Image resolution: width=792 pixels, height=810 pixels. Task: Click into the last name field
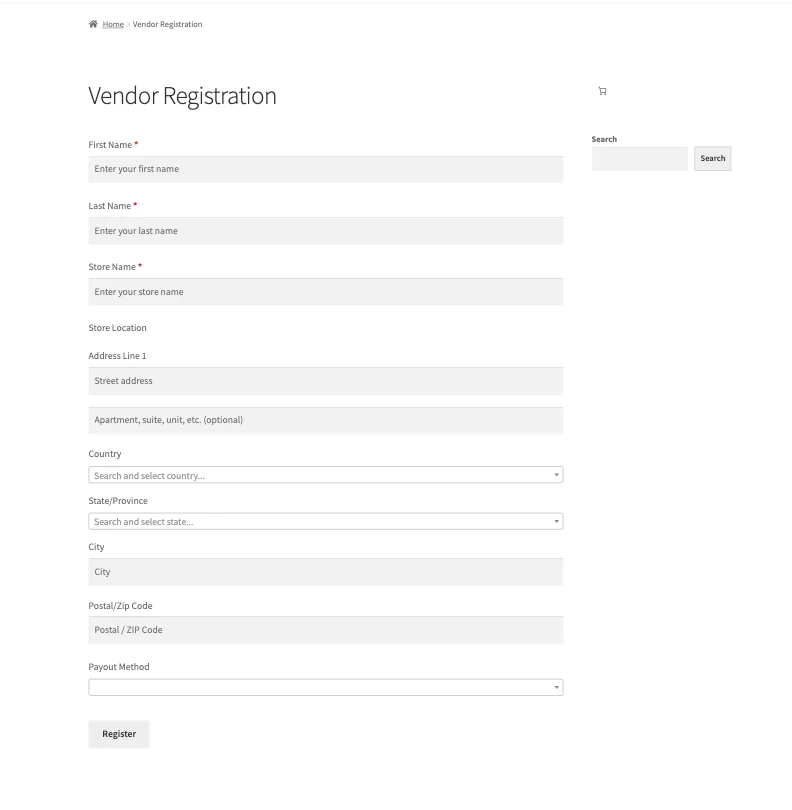point(325,231)
